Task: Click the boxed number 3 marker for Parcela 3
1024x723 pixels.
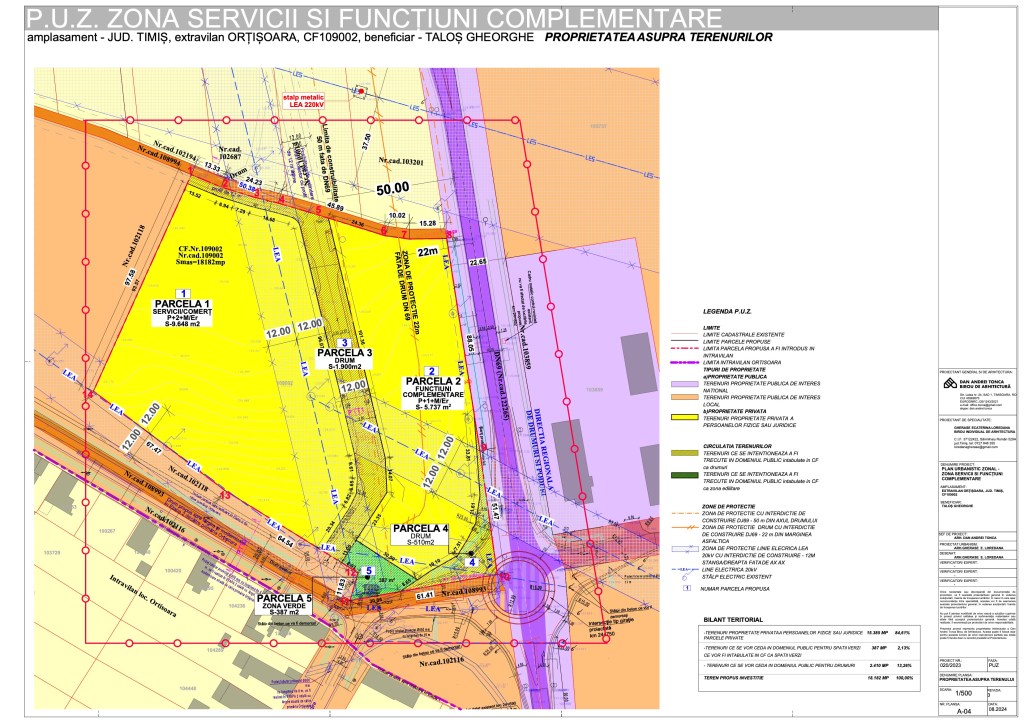Action: [343, 341]
